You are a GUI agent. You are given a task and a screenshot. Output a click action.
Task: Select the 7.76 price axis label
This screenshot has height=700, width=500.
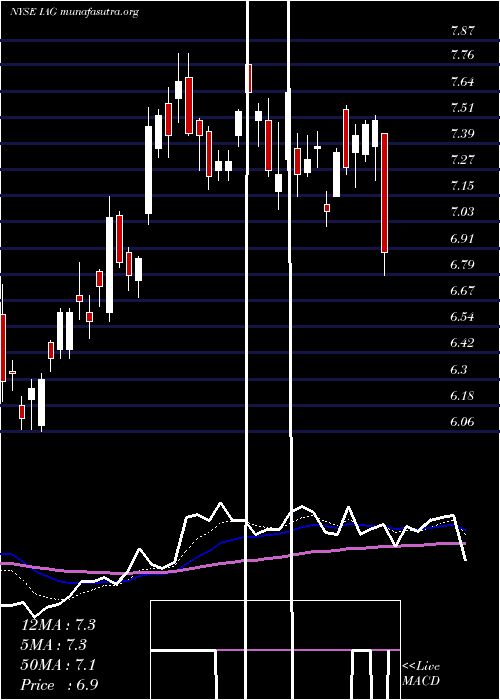pyautogui.click(x=462, y=55)
